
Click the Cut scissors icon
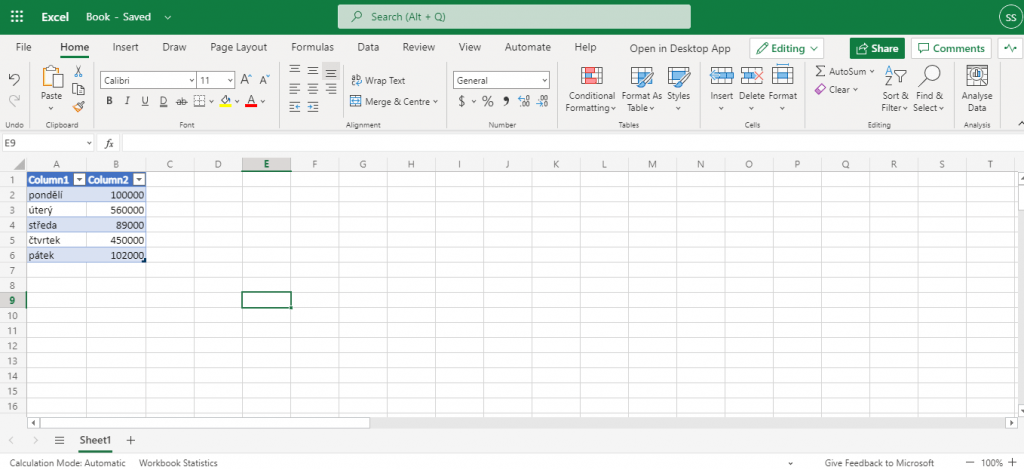pyautogui.click(x=79, y=72)
